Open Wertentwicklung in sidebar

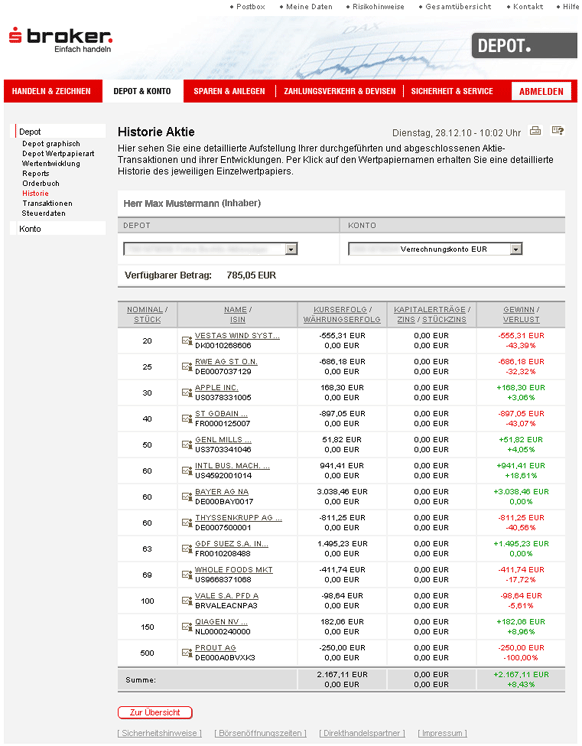pos(51,164)
